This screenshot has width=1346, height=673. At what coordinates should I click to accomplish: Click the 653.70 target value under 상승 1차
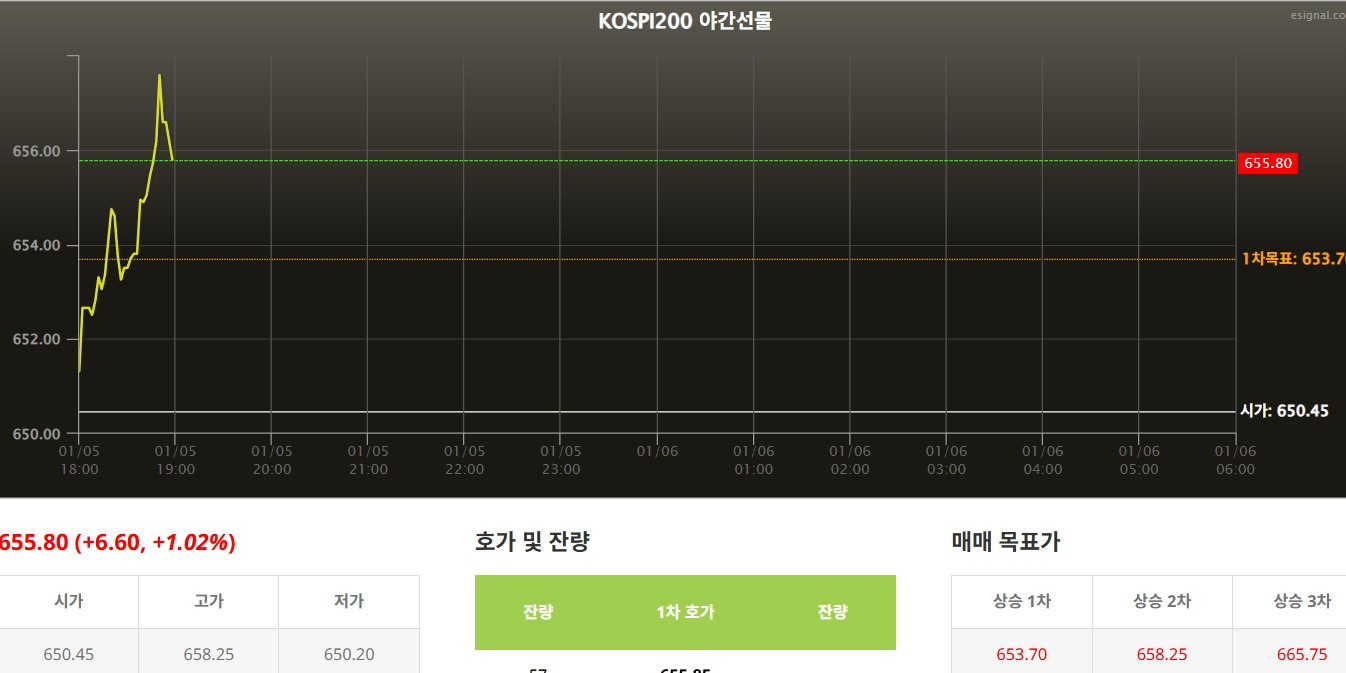click(x=1022, y=654)
